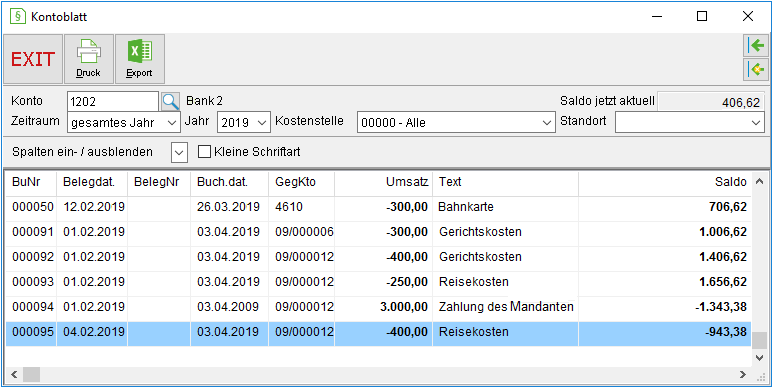The image size is (772, 387).
Task: Click the Saldo column header
Action: point(665,182)
